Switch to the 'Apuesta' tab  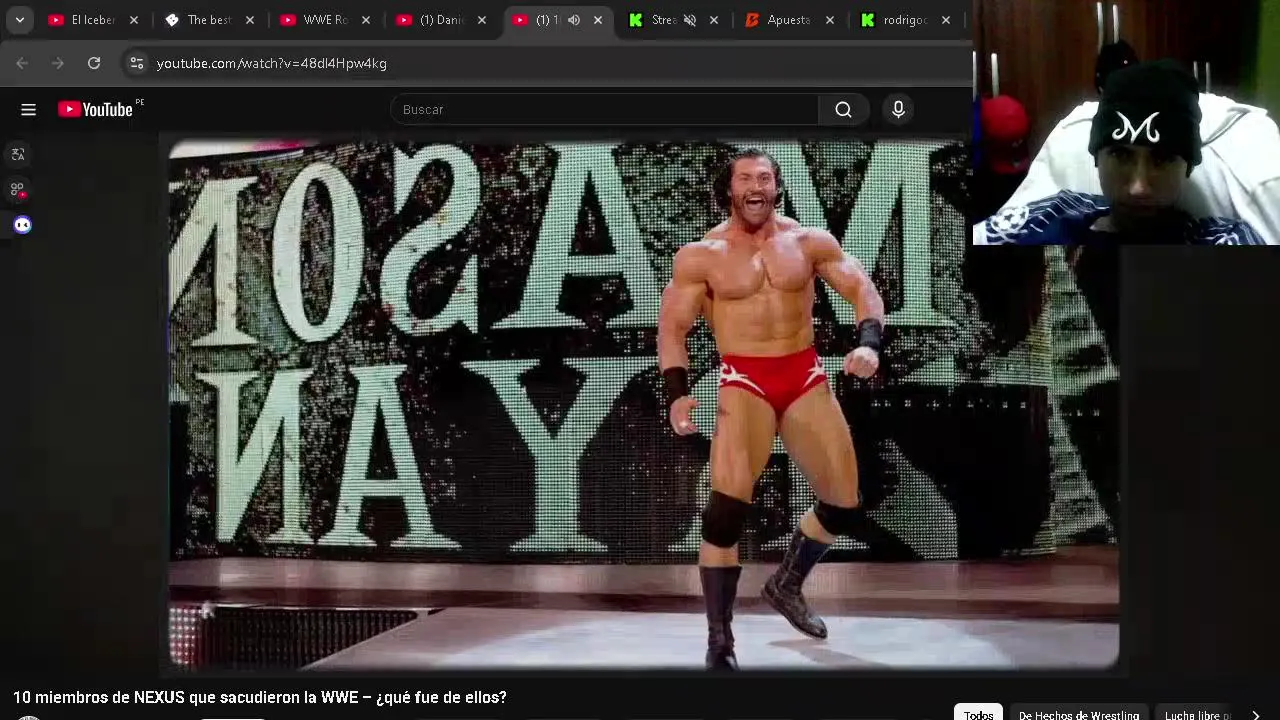click(x=778, y=20)
